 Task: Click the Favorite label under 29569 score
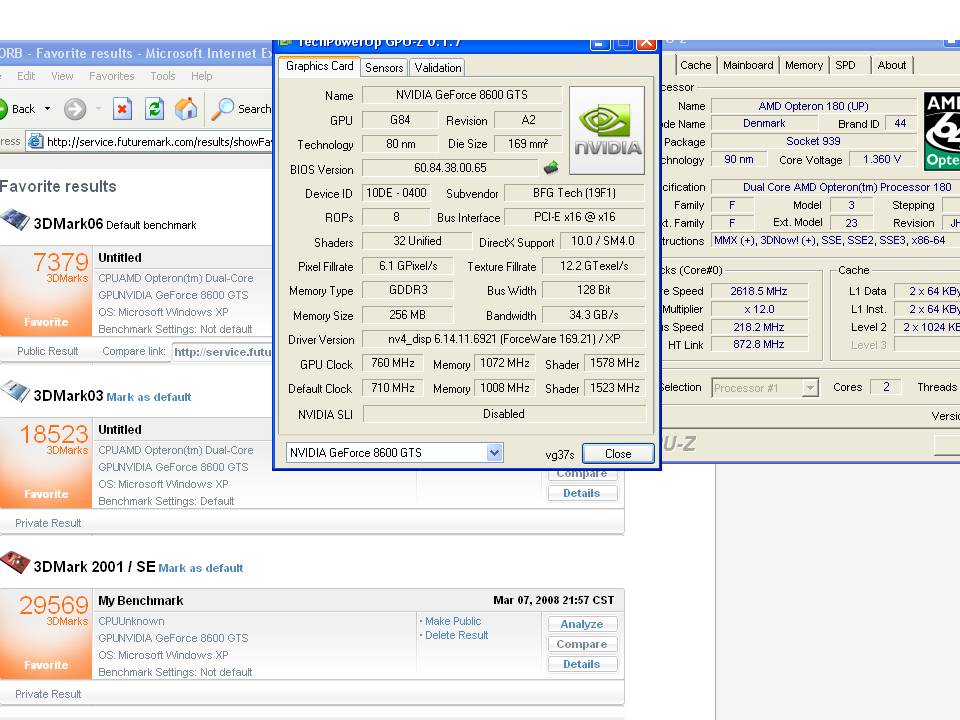[x=46, y=665]
